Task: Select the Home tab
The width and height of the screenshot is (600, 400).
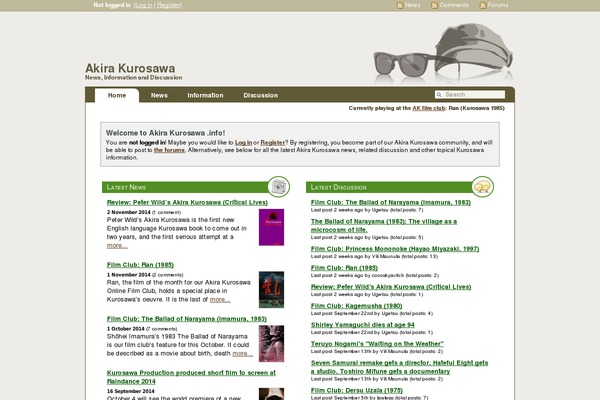Action: coord(117,95)
